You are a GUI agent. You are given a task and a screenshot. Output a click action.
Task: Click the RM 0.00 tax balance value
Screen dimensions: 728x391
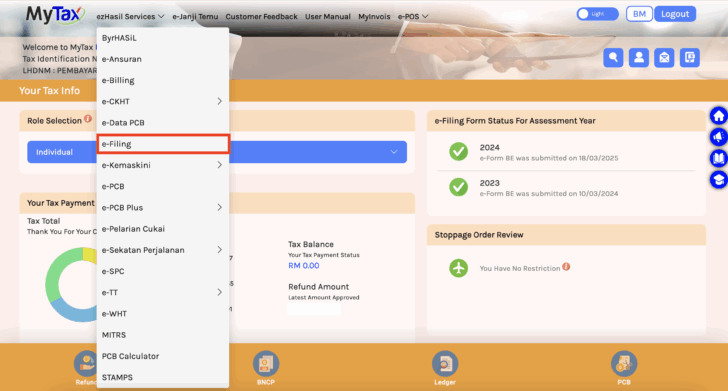pyautogui.click(x=304, y=266)
